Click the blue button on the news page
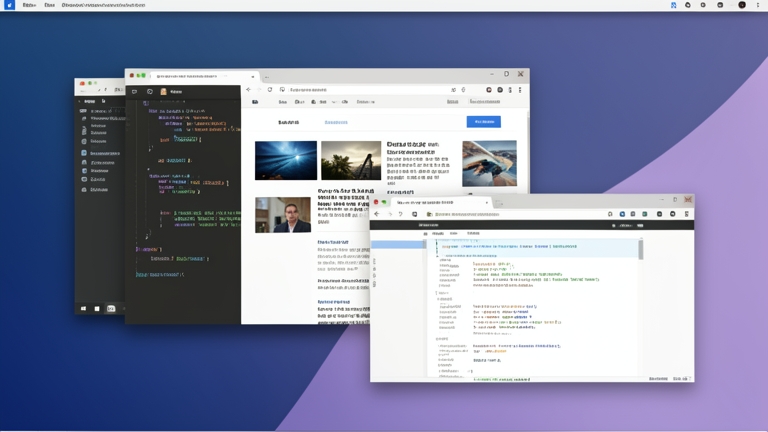The width and height of the screenshot is (768, 432). click(483, 121)
